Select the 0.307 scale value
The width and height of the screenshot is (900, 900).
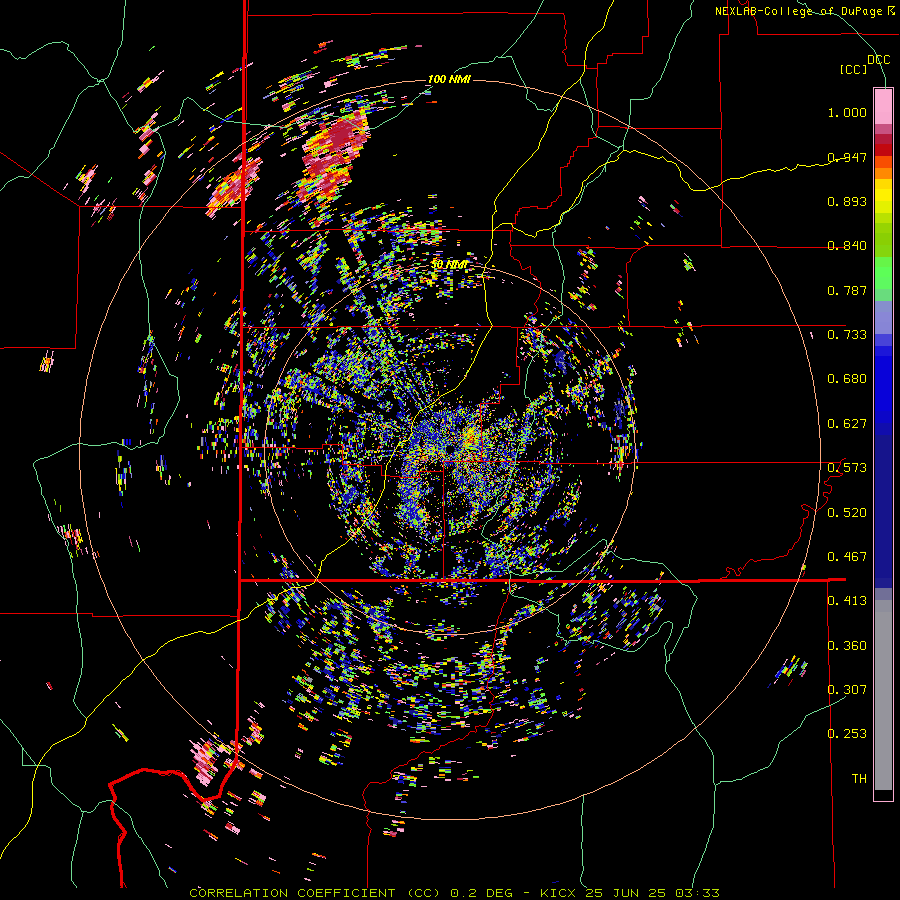pyautogui.click(x=847, y=690)
